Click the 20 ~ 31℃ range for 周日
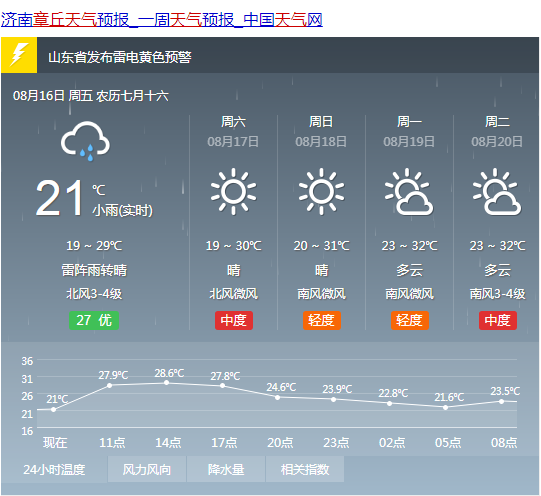The image size is (541, 496). click(322, 246)
